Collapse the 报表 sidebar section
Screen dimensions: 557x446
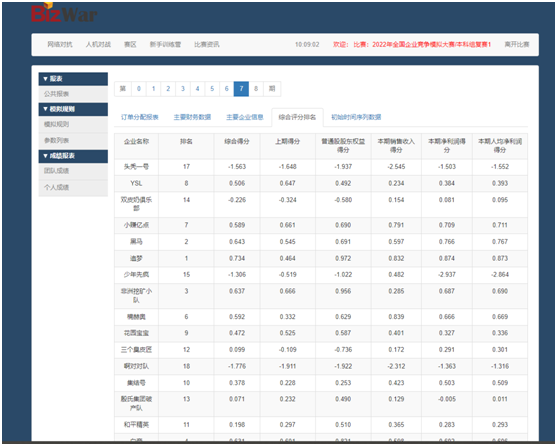[73, 79]
